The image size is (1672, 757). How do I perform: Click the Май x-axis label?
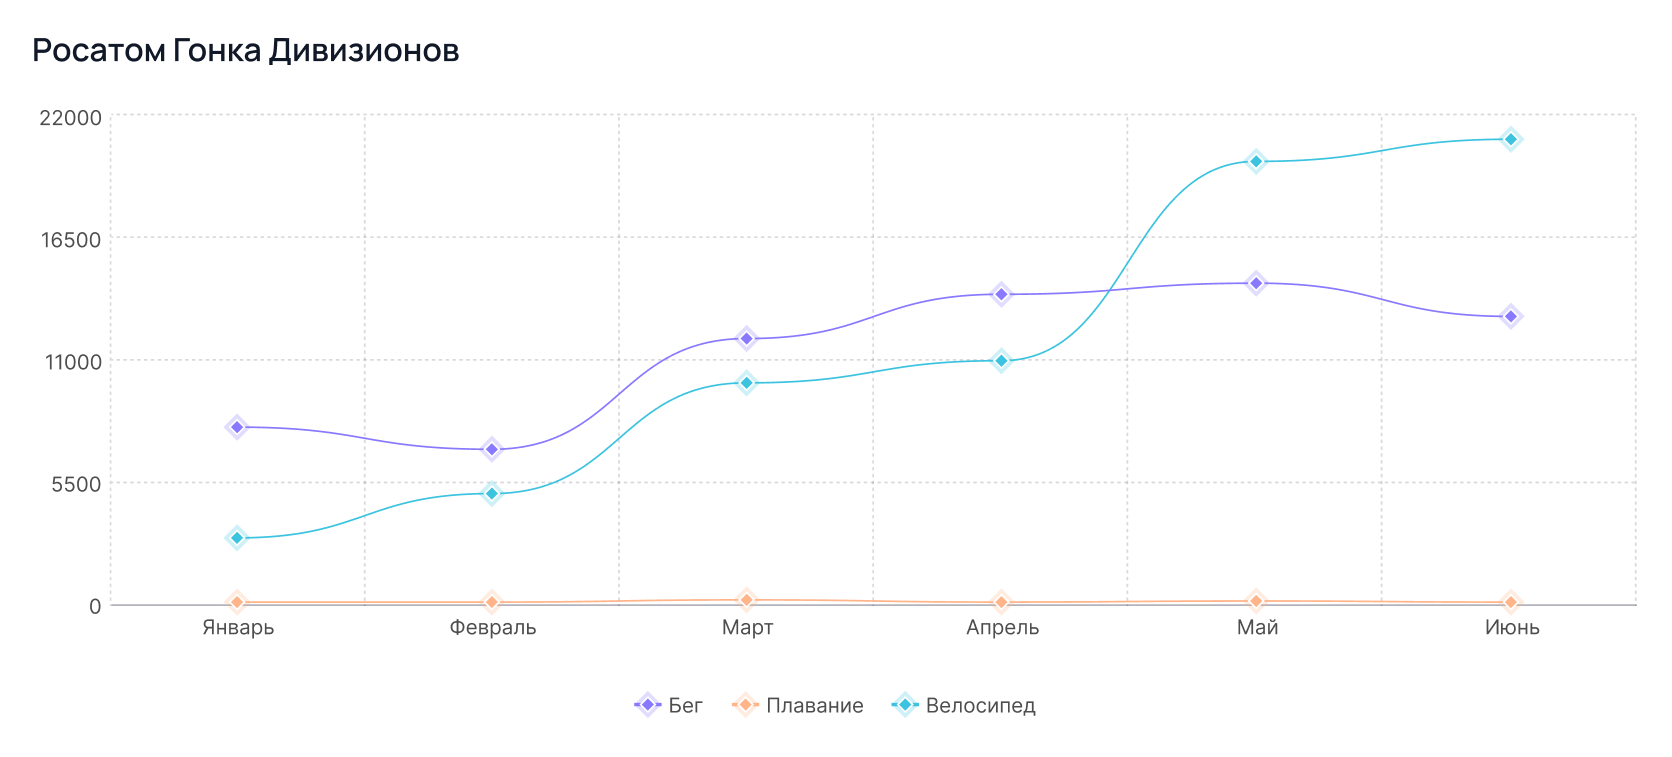tap(1257, 628)
